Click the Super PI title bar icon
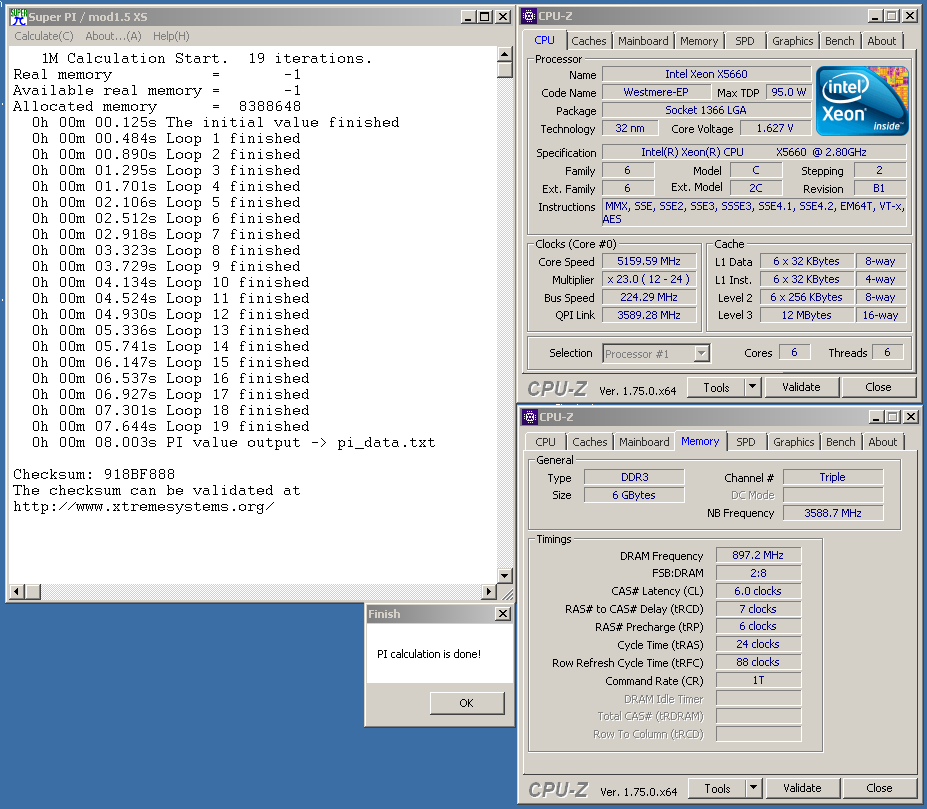The width and height of the screenshot is (927, 809). coord(18,17)
